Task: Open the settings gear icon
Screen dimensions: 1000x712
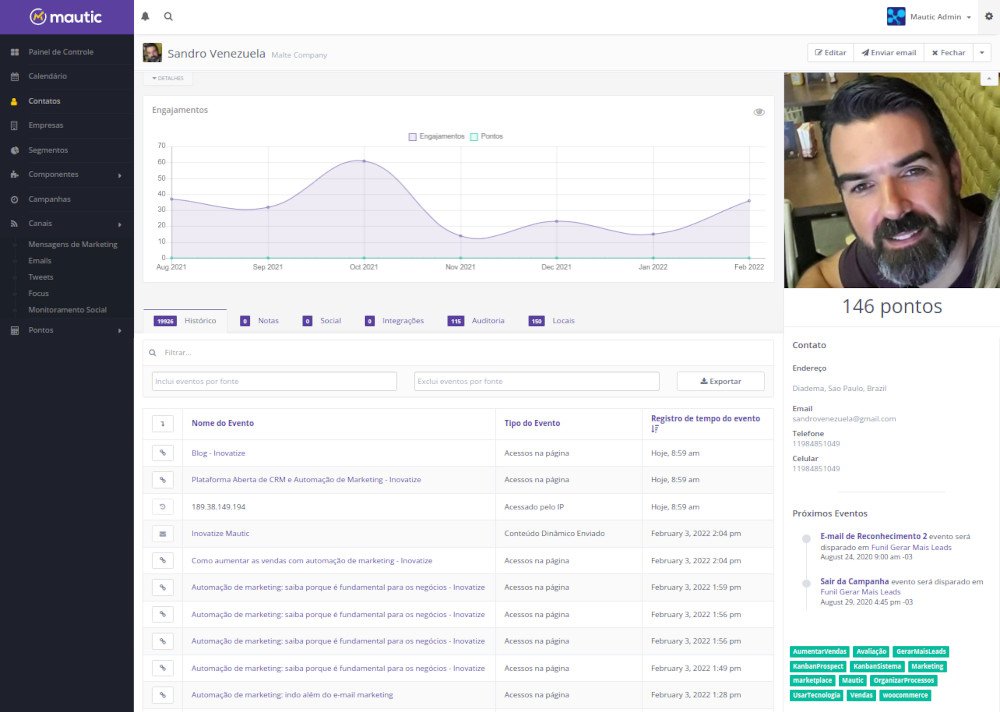Action: 989,17
